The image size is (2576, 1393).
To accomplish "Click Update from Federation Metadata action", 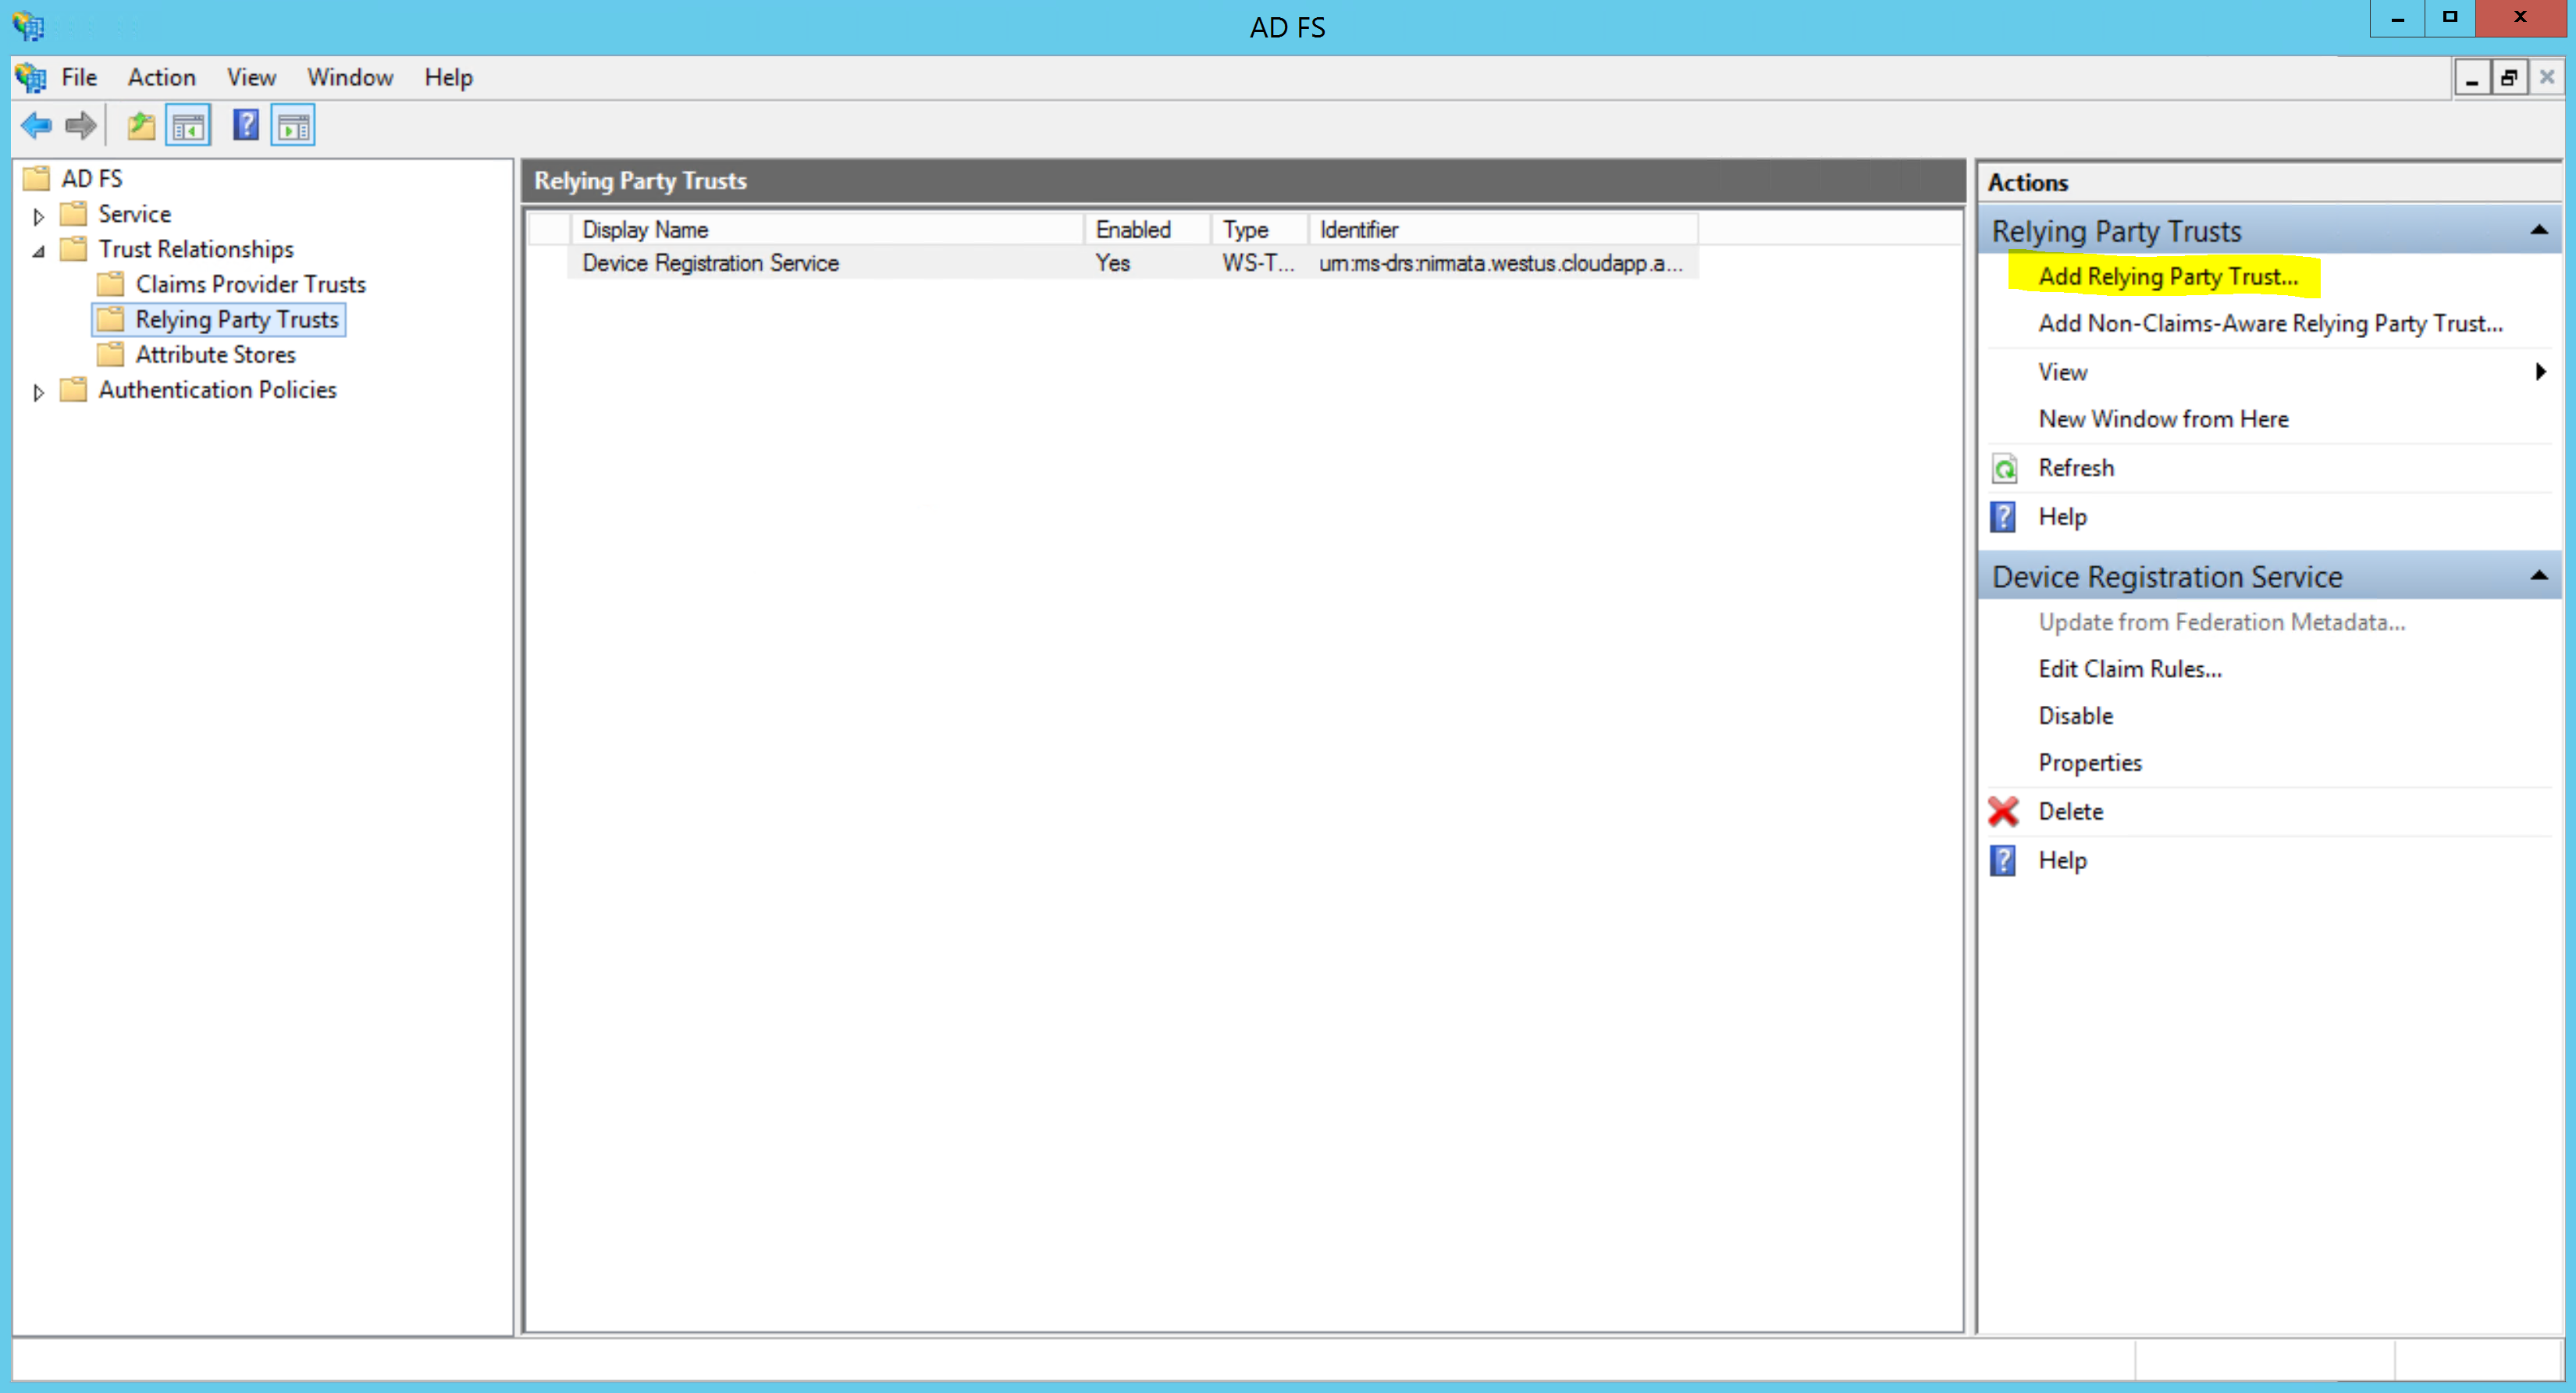I will coord(2222,622).
